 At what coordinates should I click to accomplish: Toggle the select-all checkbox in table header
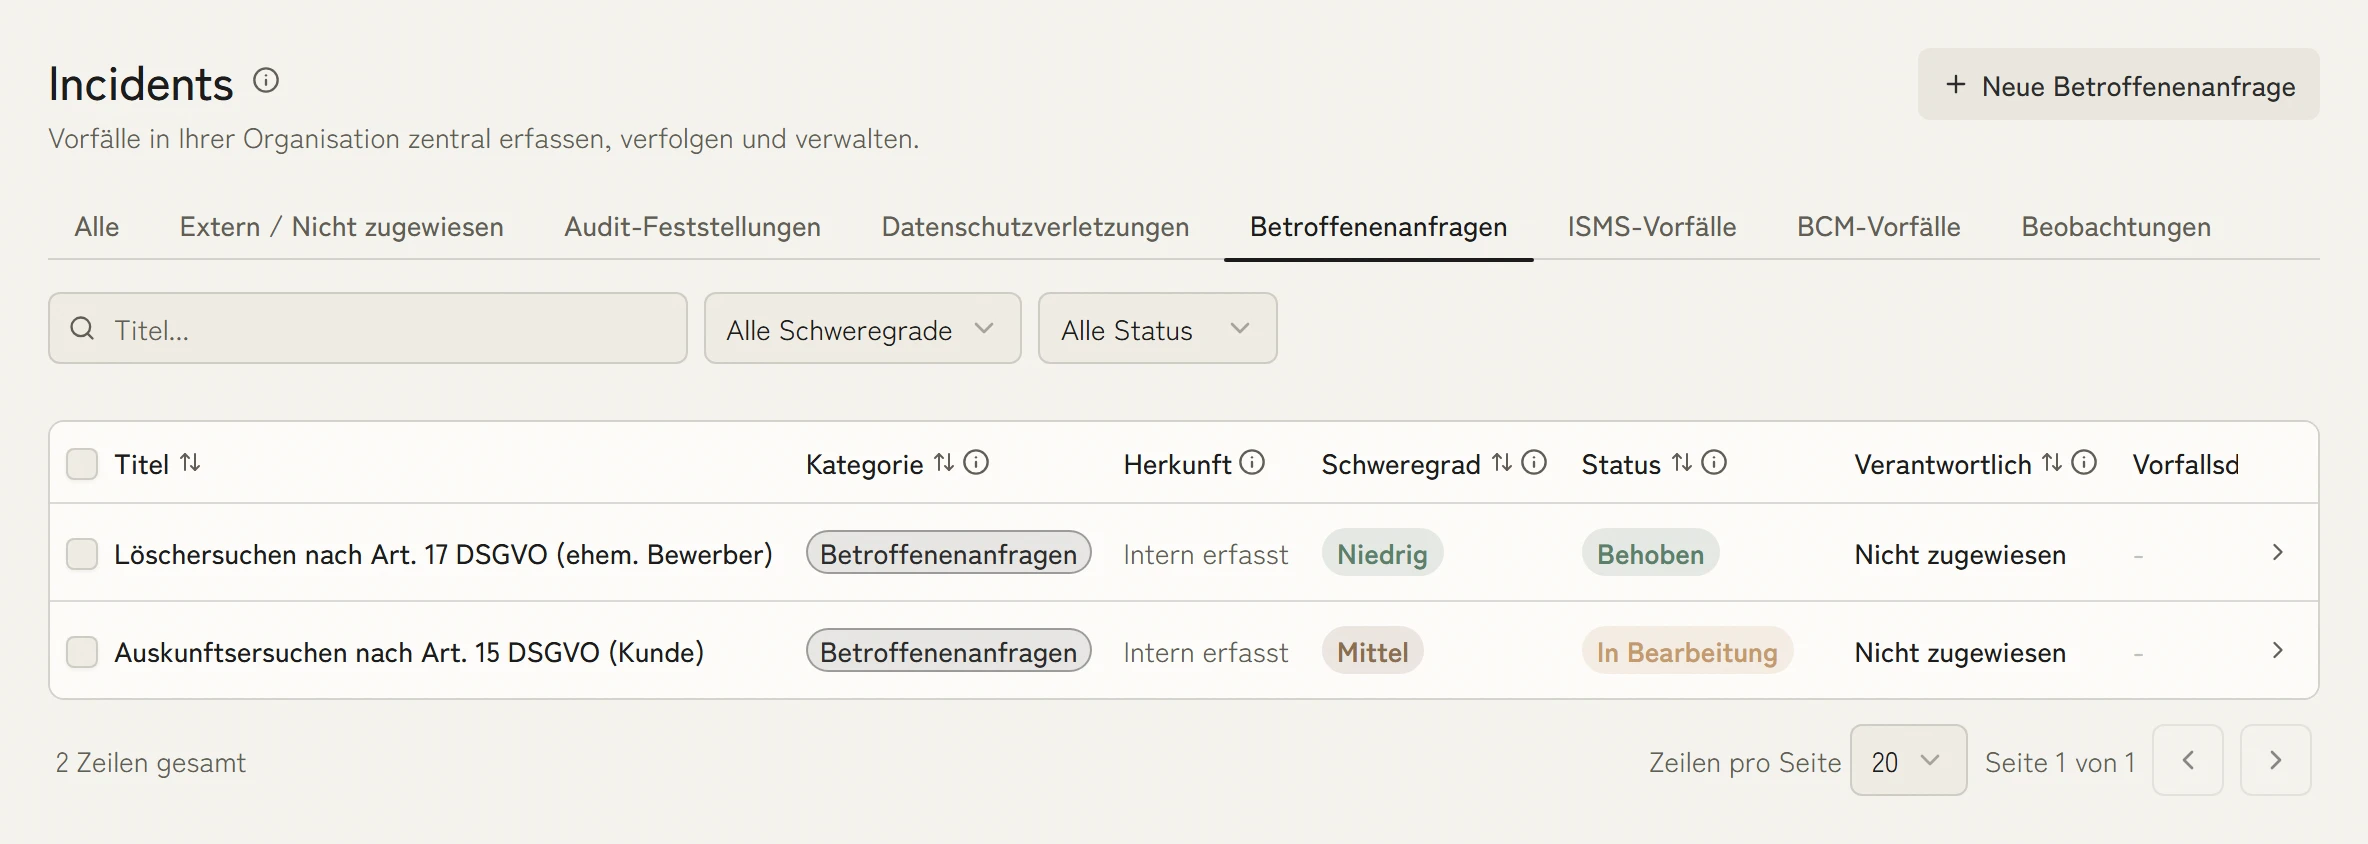82,464
